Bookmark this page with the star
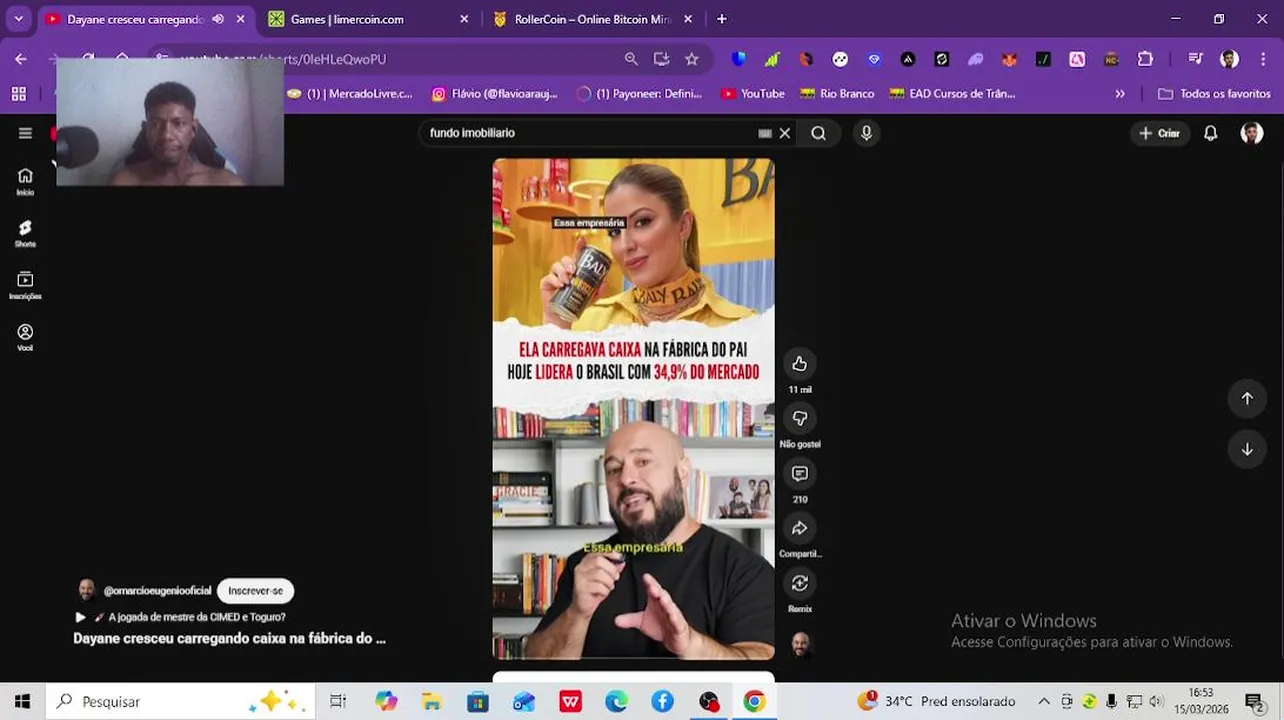This screenshot has width=1284, height=720. tap(691, 59)
